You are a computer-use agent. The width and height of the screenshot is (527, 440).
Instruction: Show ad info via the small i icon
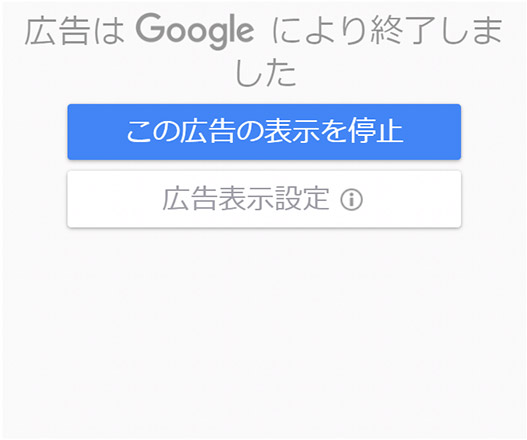point(352,200)
